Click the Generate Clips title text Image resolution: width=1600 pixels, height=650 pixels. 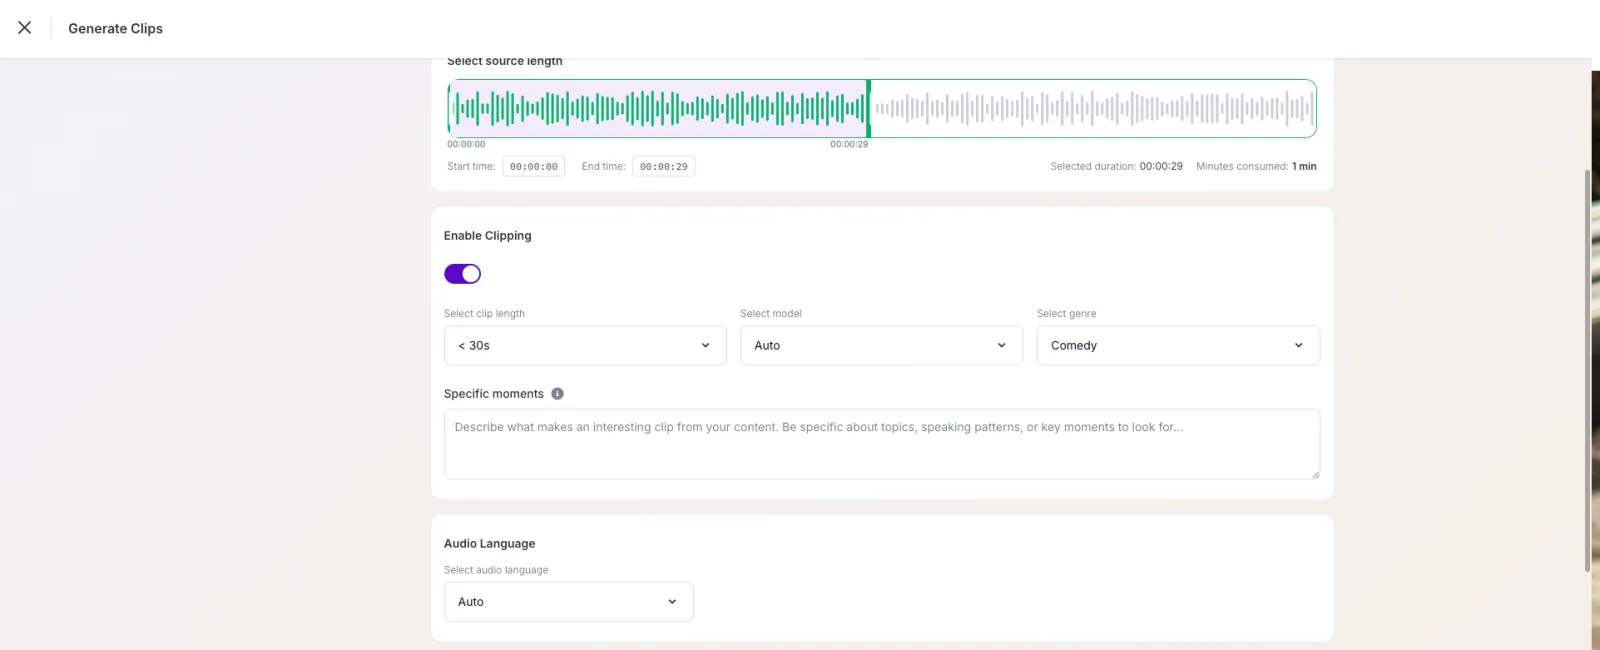115,29
